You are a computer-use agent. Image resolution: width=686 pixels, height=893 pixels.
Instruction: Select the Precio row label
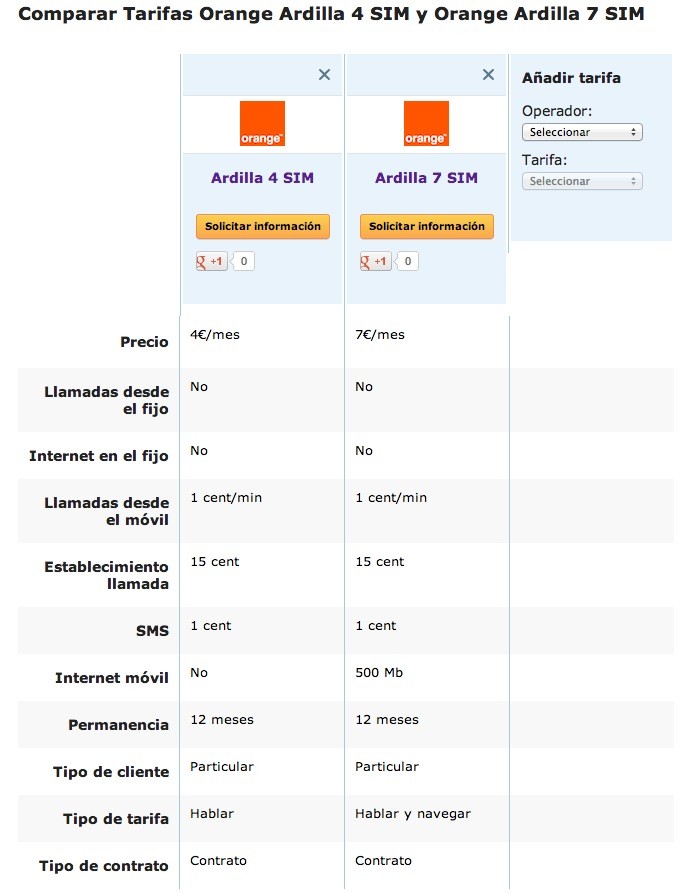click(x=144, y=342)
